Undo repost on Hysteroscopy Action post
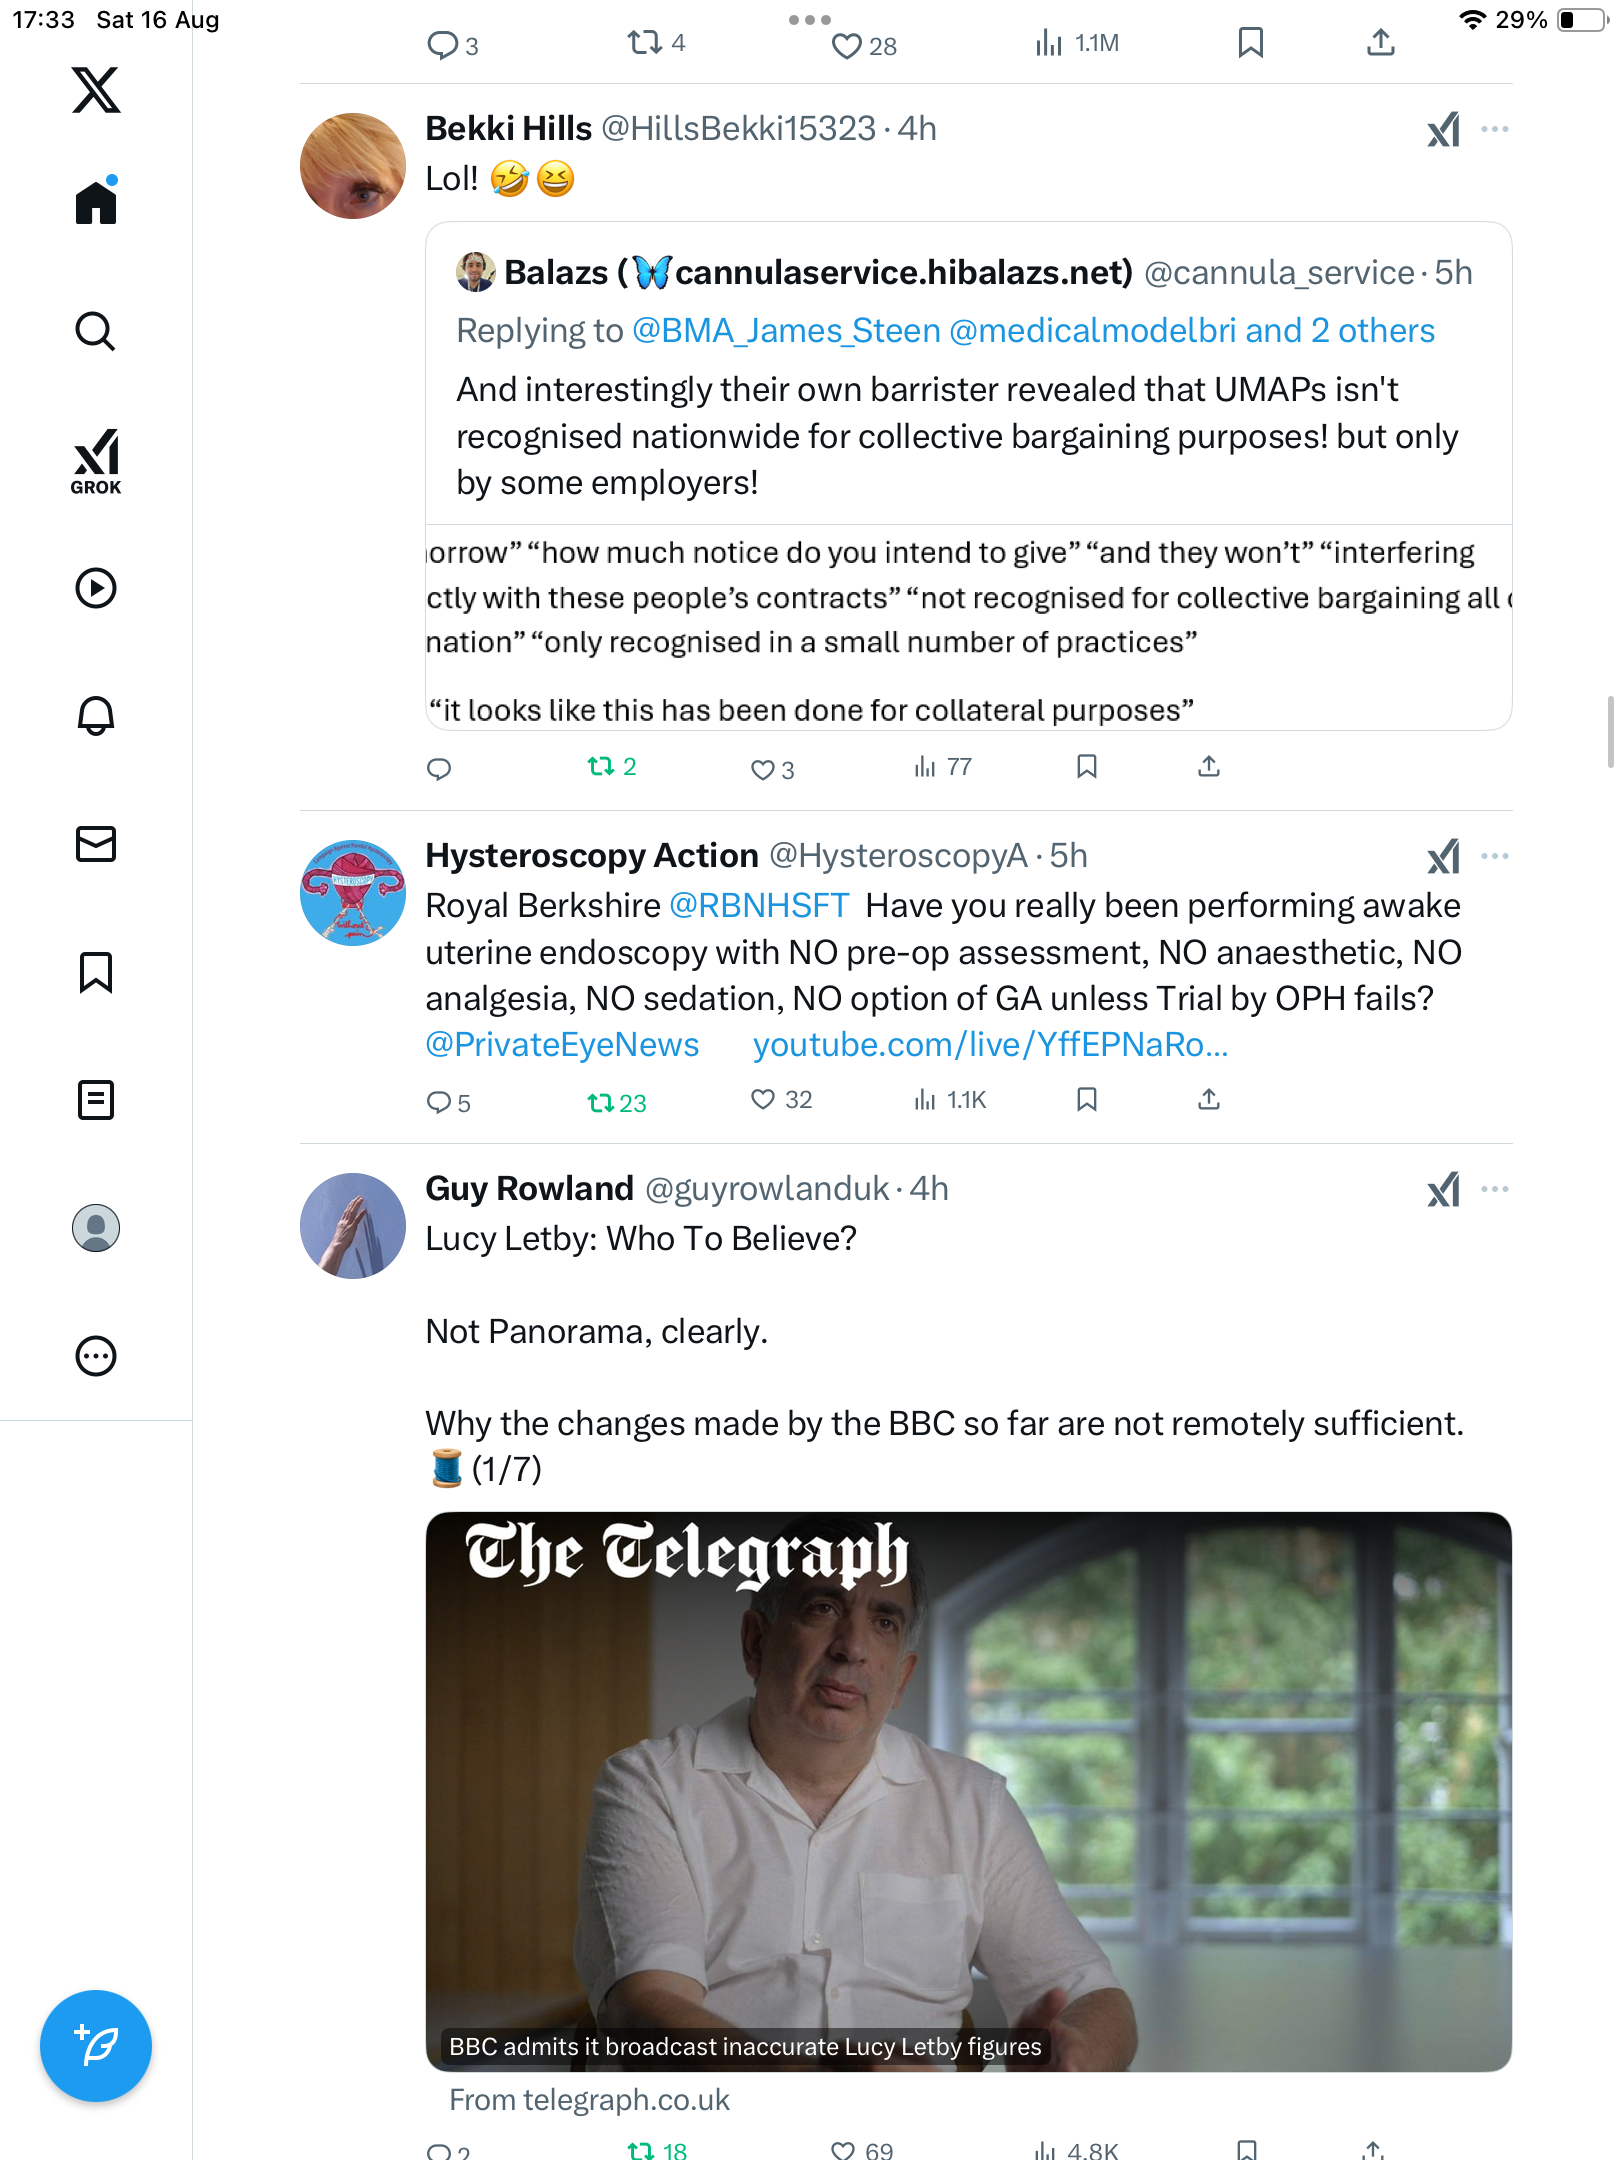The height and width of the screenshot is (2160, 1620). [x=601, y=1102]
